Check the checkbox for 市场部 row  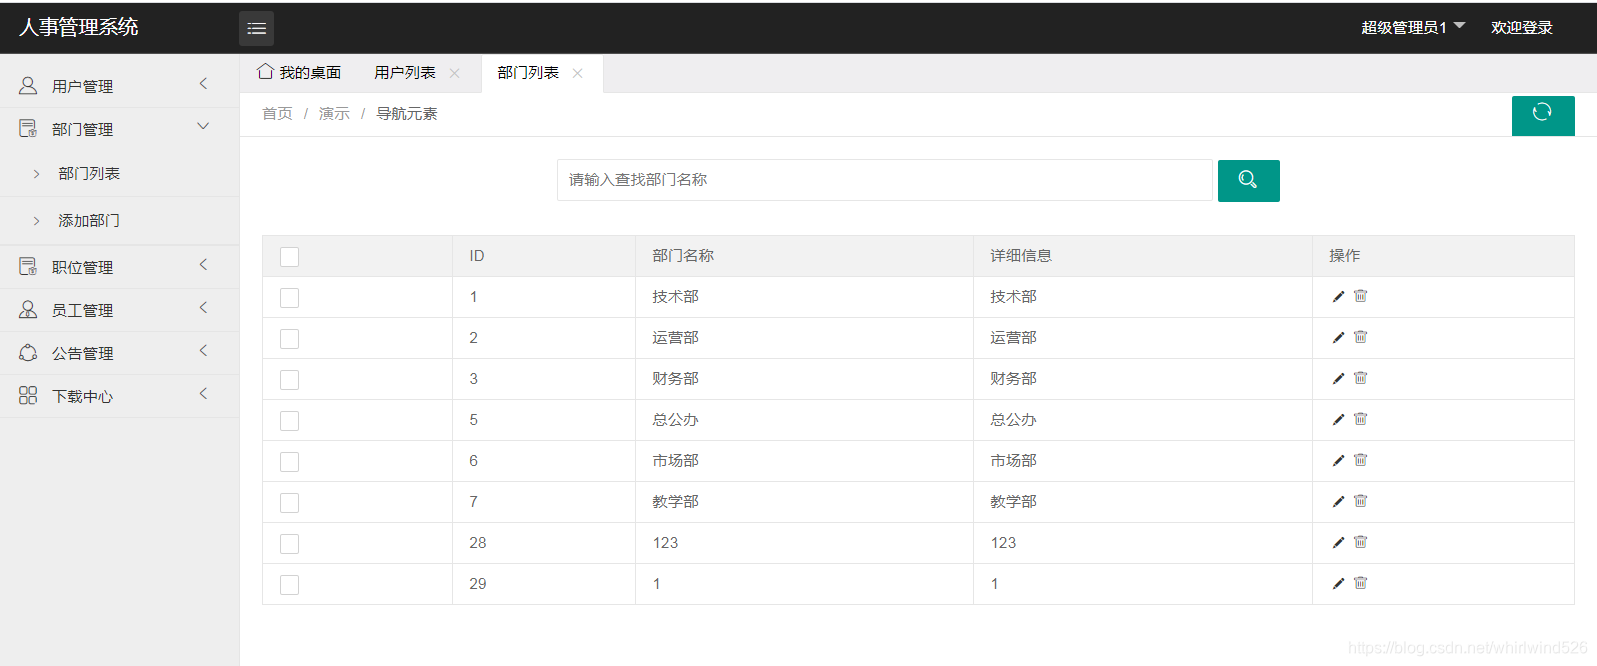(x=290, y=462)
